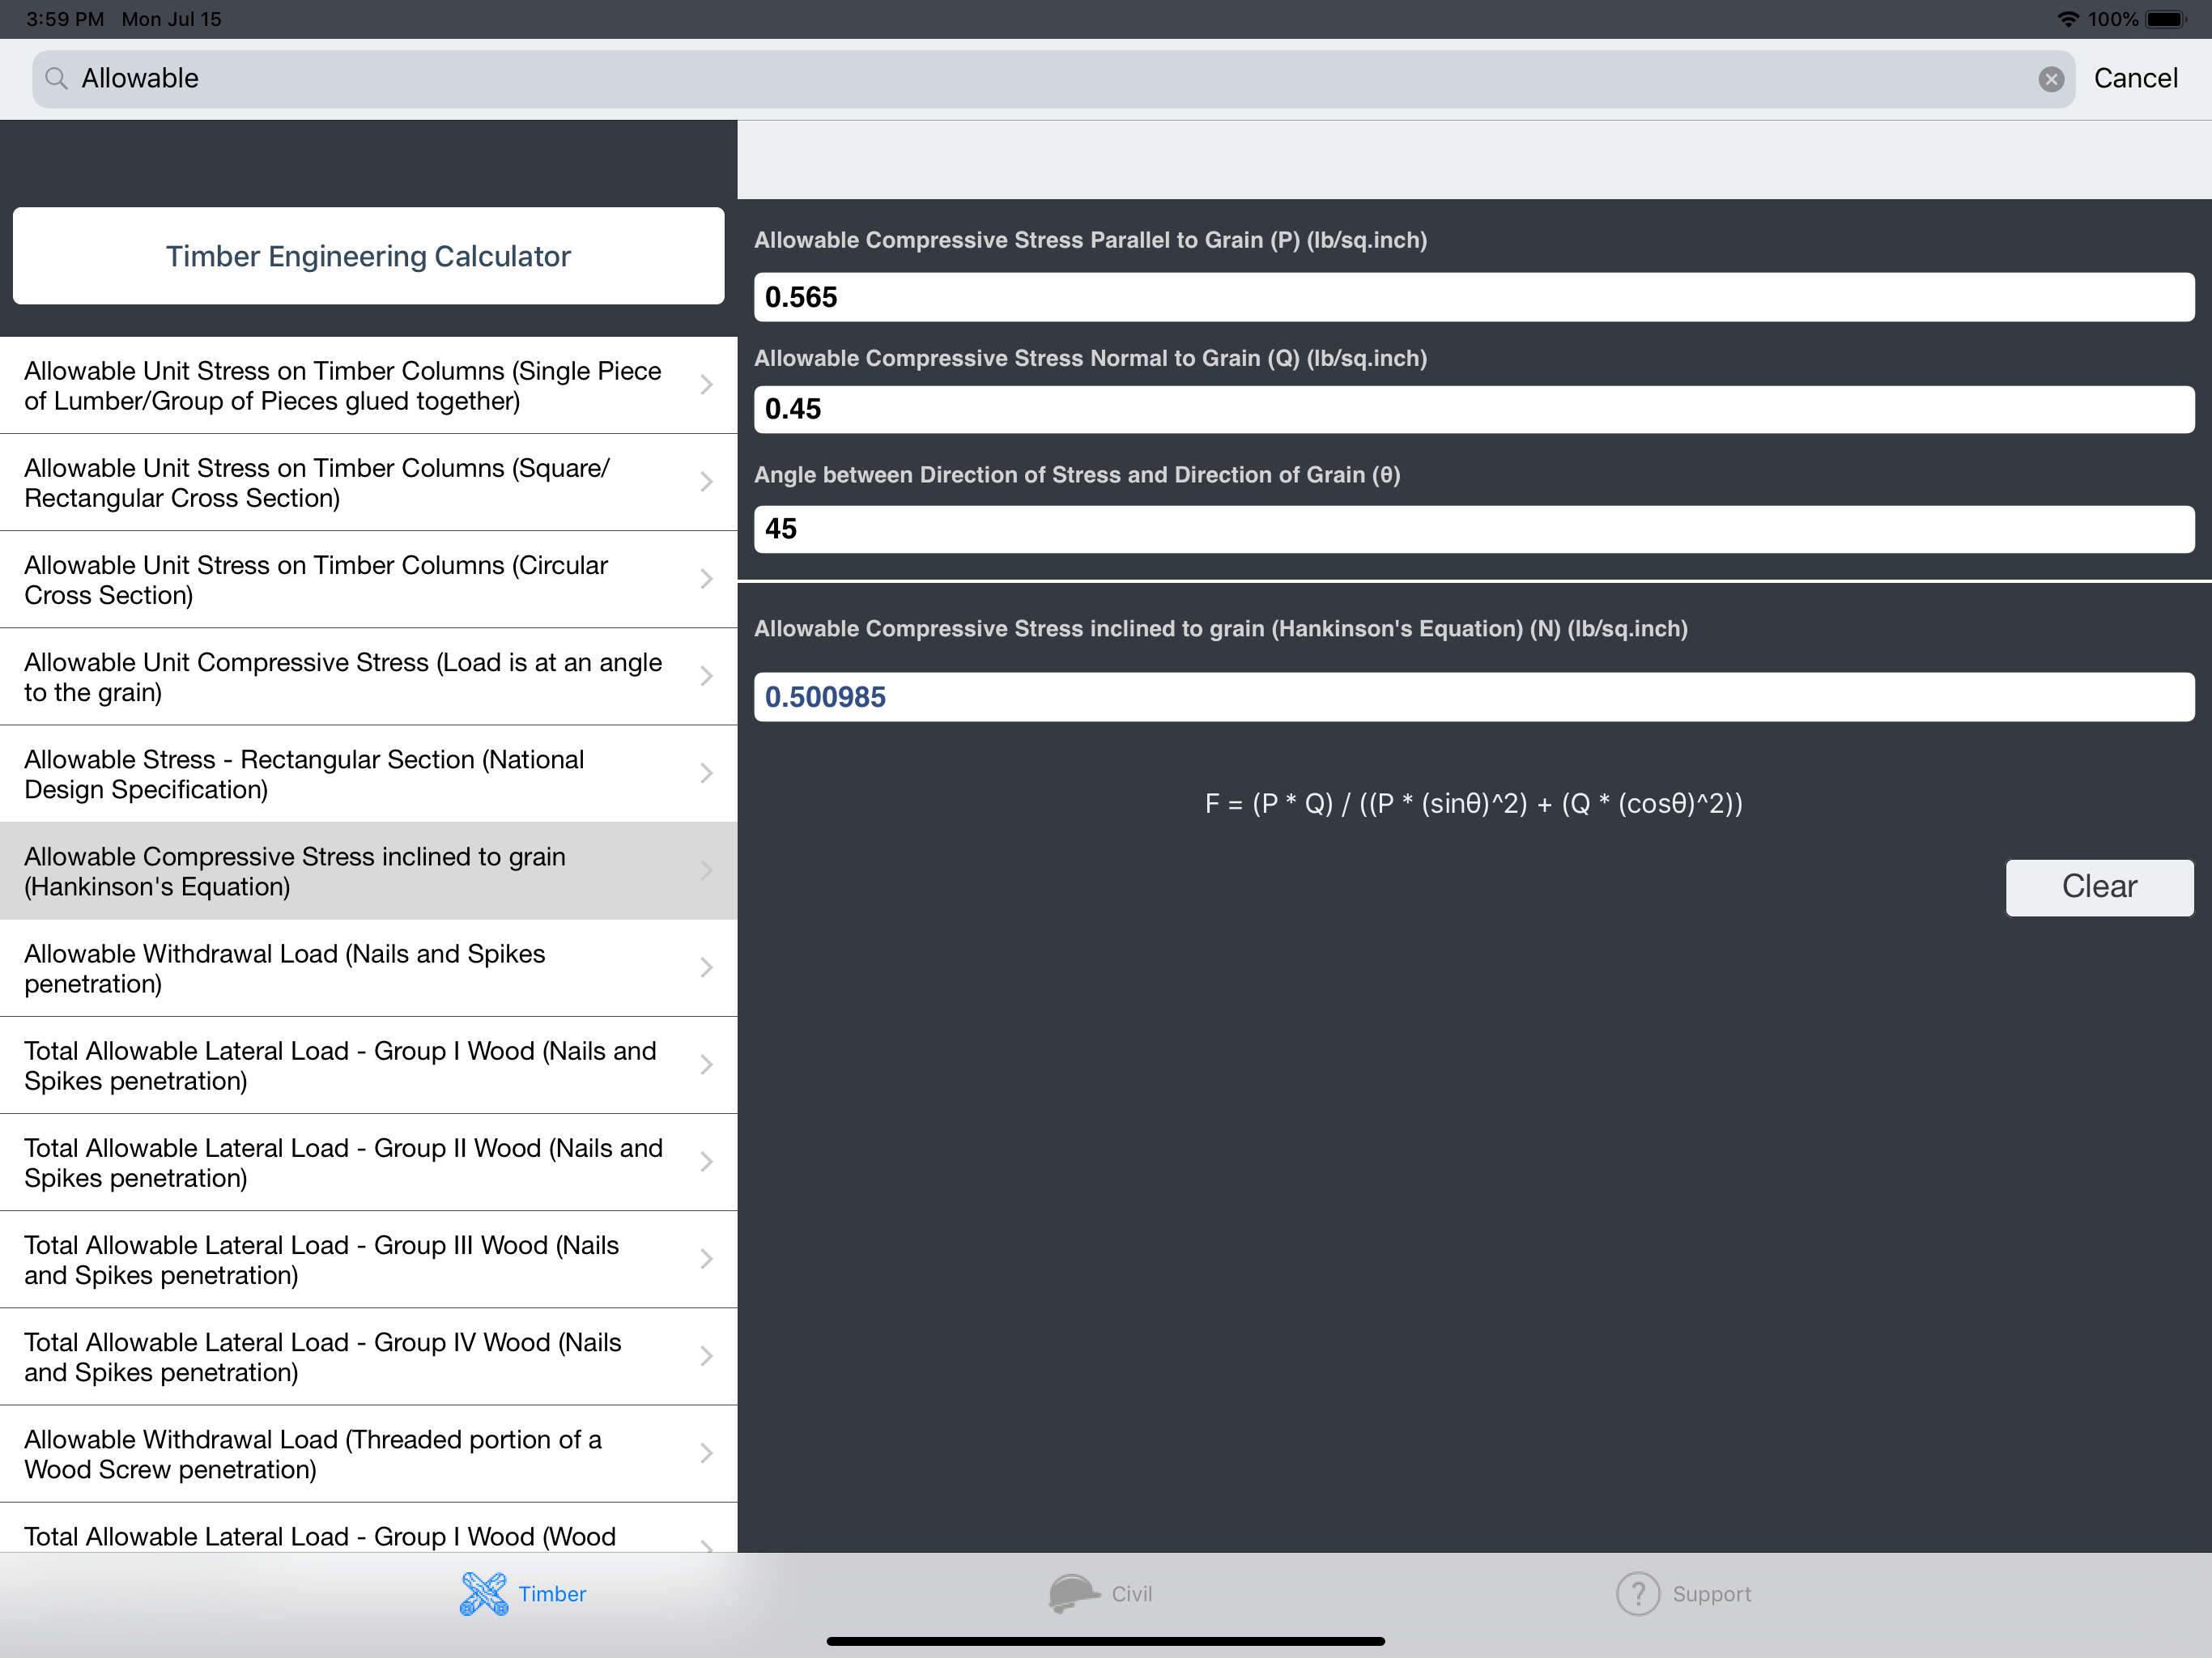This screenshot has height=1658, width=2212.
Task: Click the Timber Engineering Calculator header button
Action: [368, 256]
